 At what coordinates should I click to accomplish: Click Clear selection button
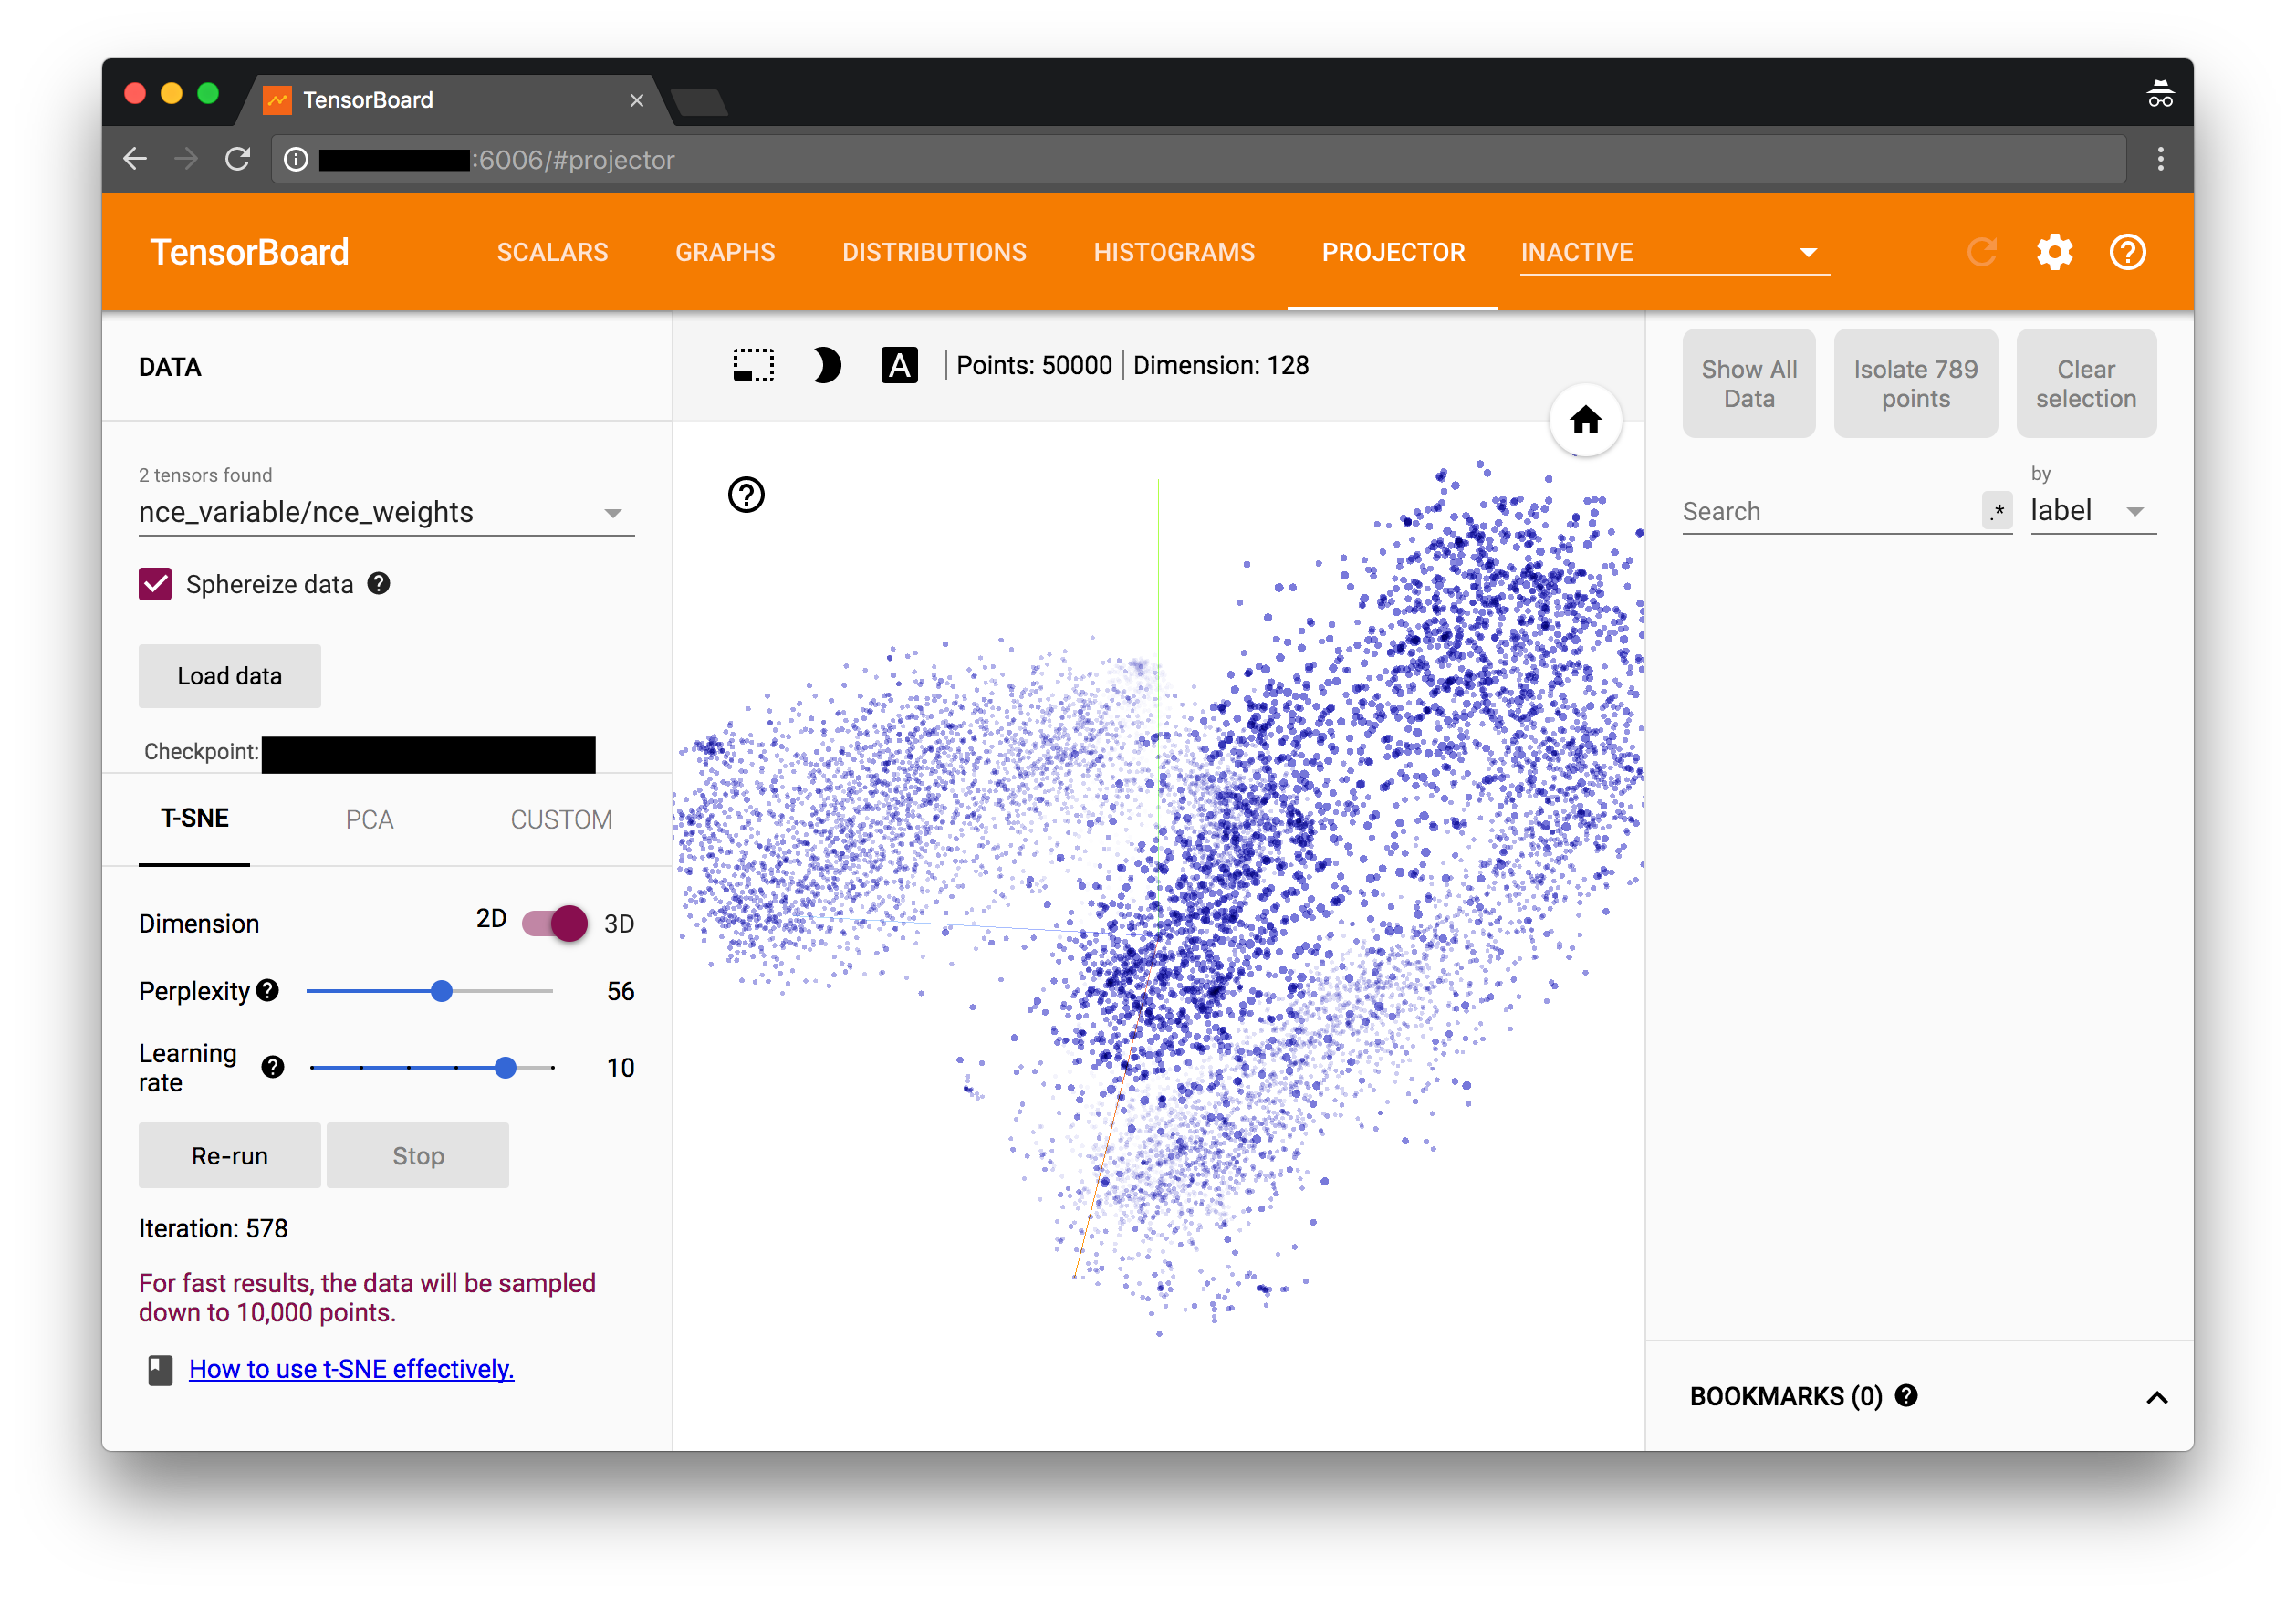pos(2086,383)
